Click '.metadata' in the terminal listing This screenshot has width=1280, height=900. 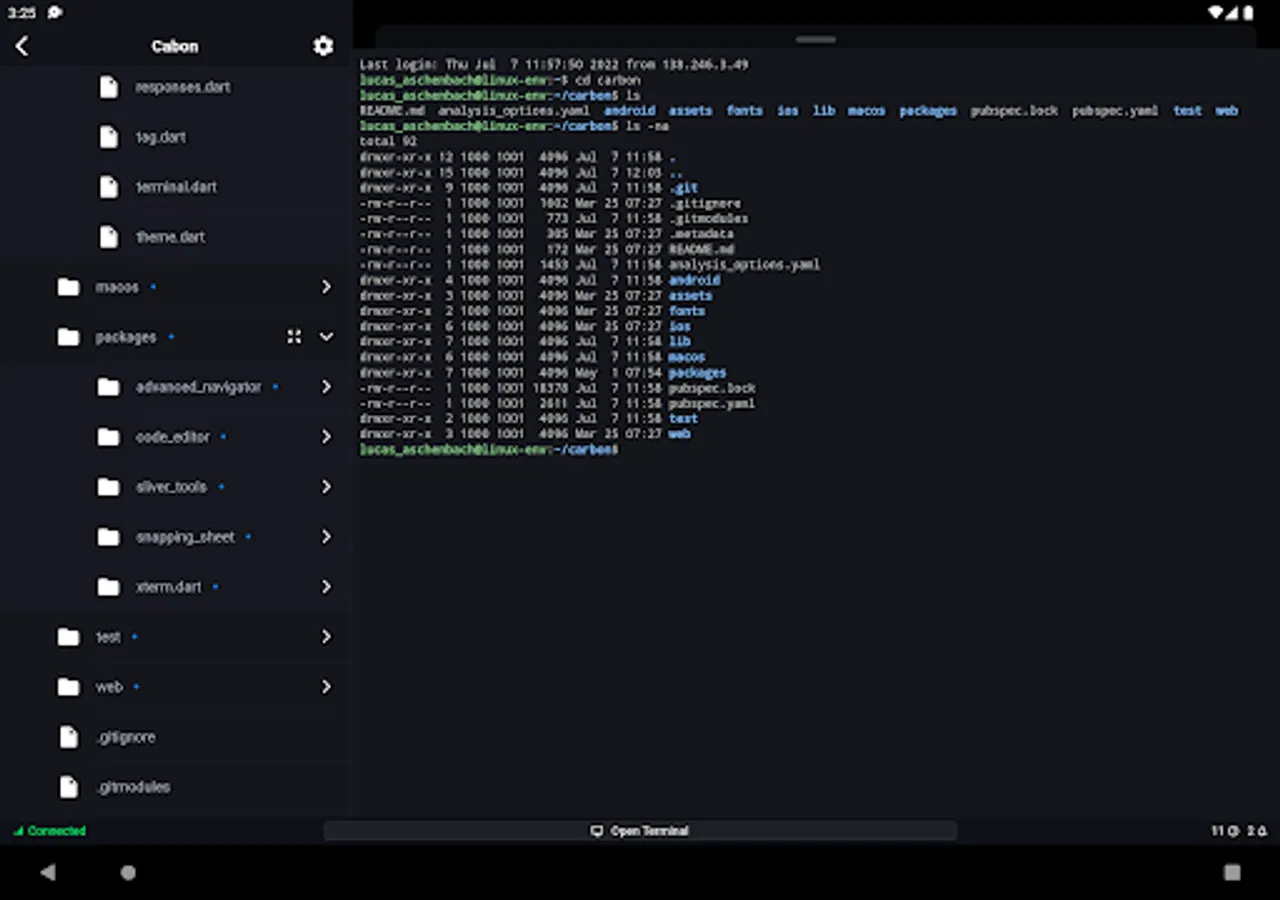coord(701,234)
